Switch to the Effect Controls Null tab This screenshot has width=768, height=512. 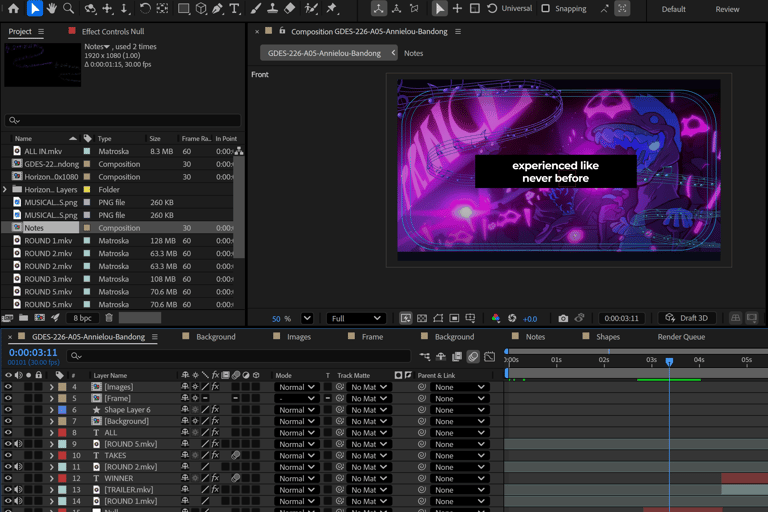[x=113, y=31]
